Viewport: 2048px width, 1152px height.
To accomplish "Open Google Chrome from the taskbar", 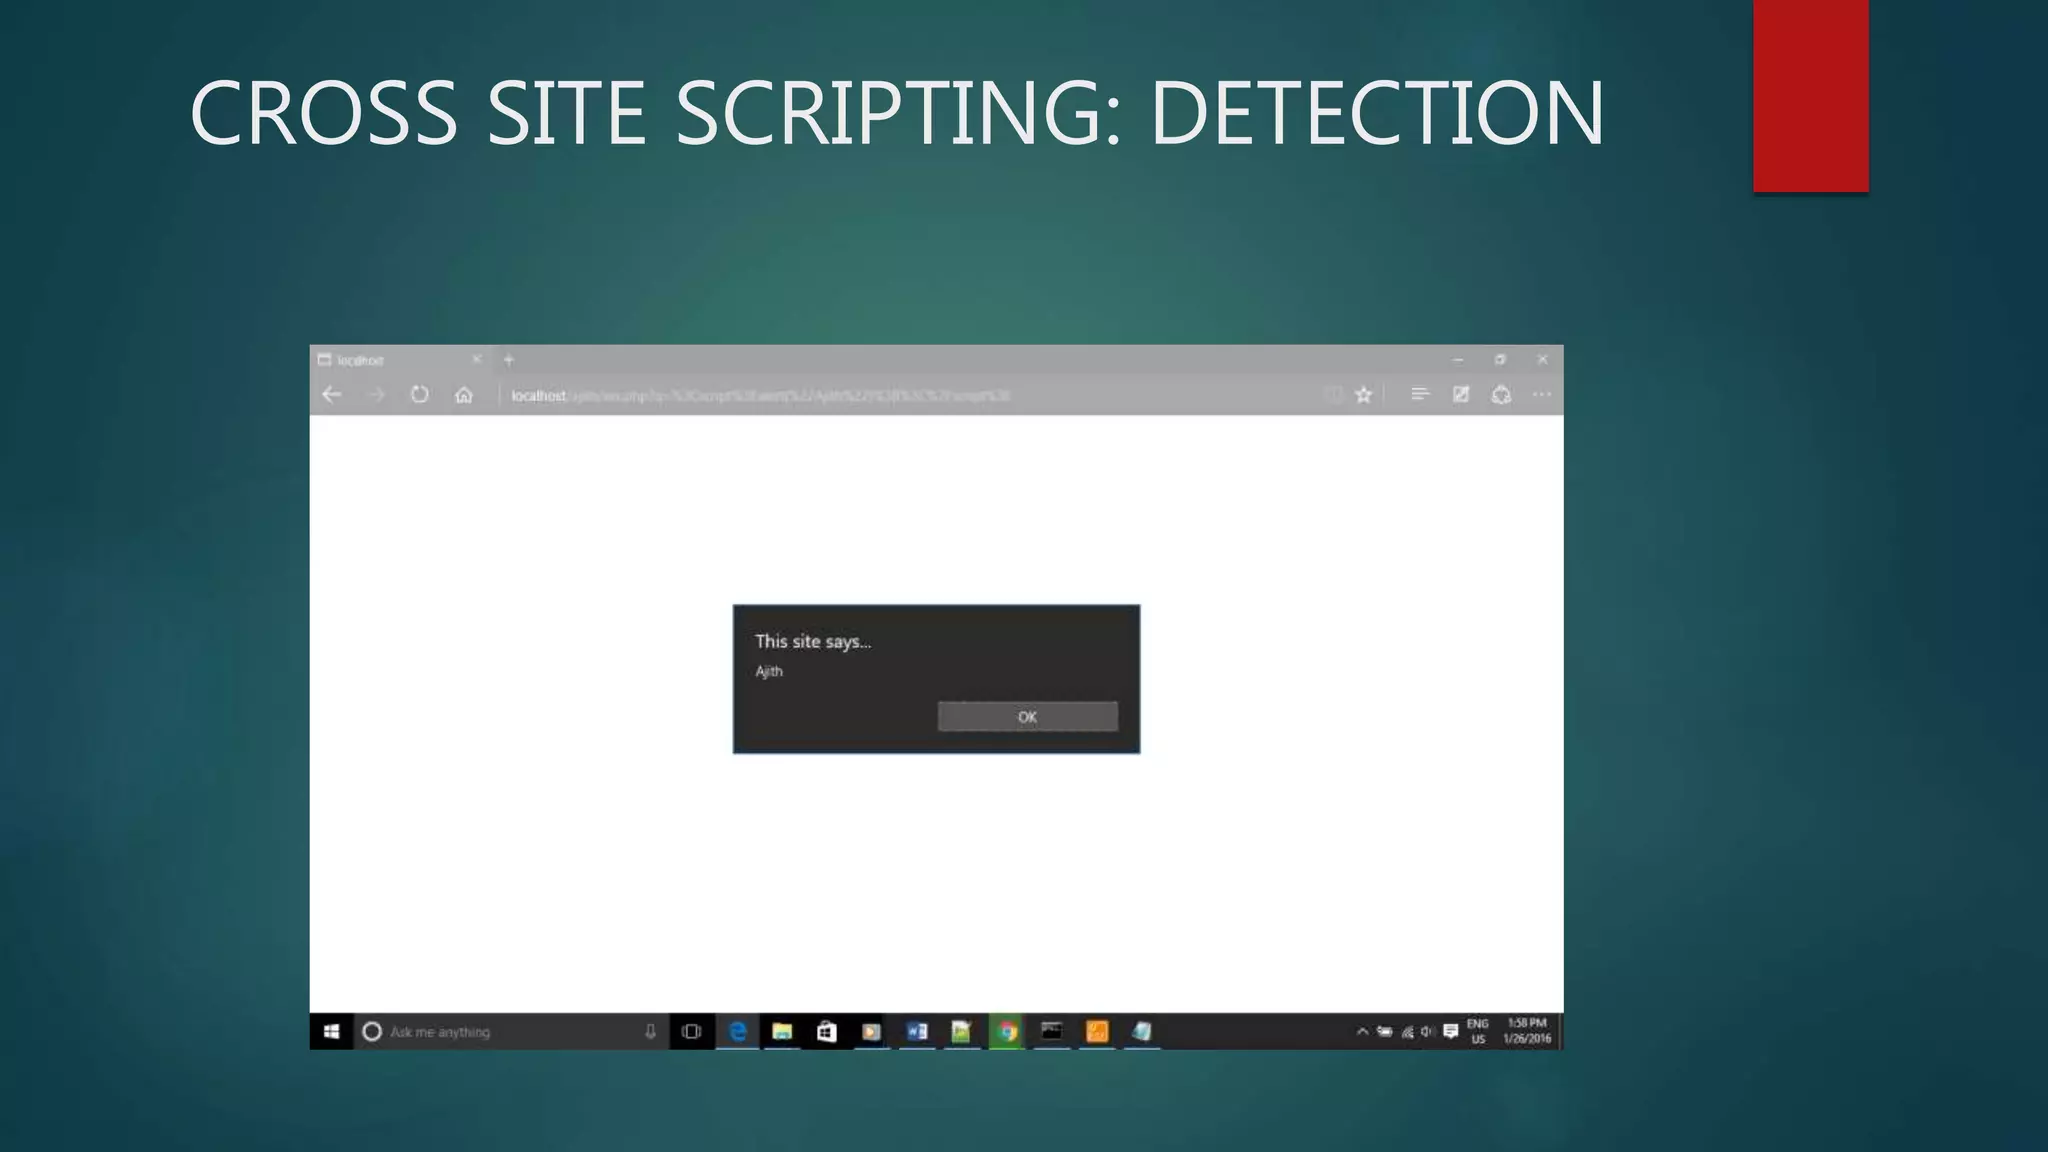I will pos(1007,1032).
